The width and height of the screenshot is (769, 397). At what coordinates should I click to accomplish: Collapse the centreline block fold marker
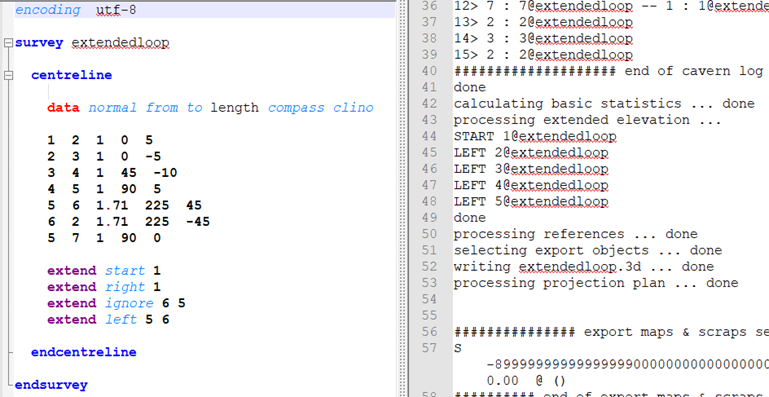(8, 76)
